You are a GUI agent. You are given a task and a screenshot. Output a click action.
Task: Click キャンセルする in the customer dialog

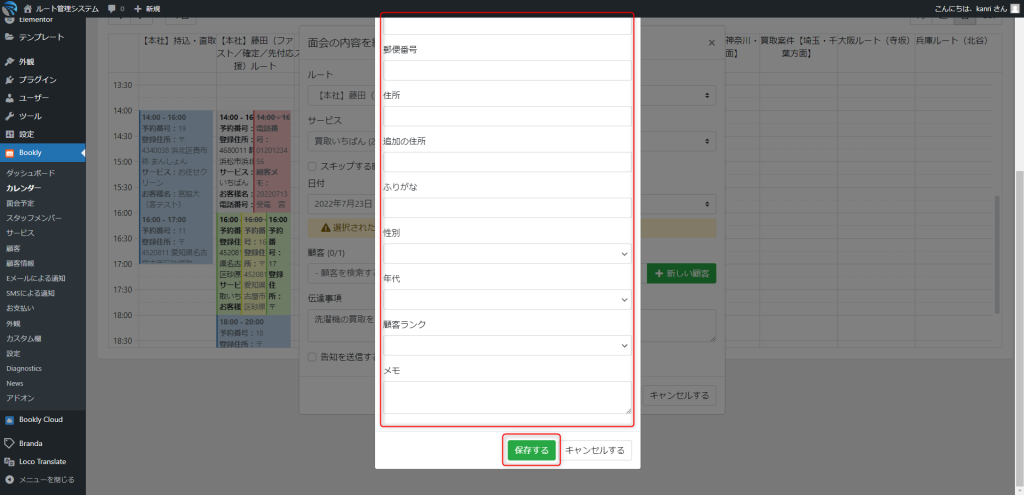click(596, 451)
